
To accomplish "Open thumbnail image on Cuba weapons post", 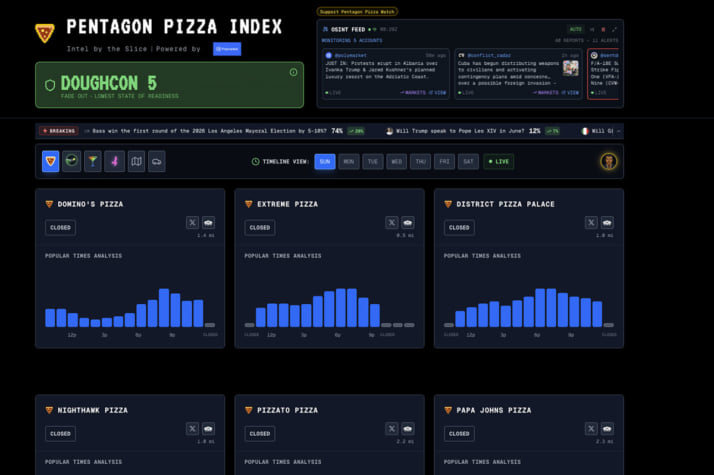I will (x=571, y=68).
